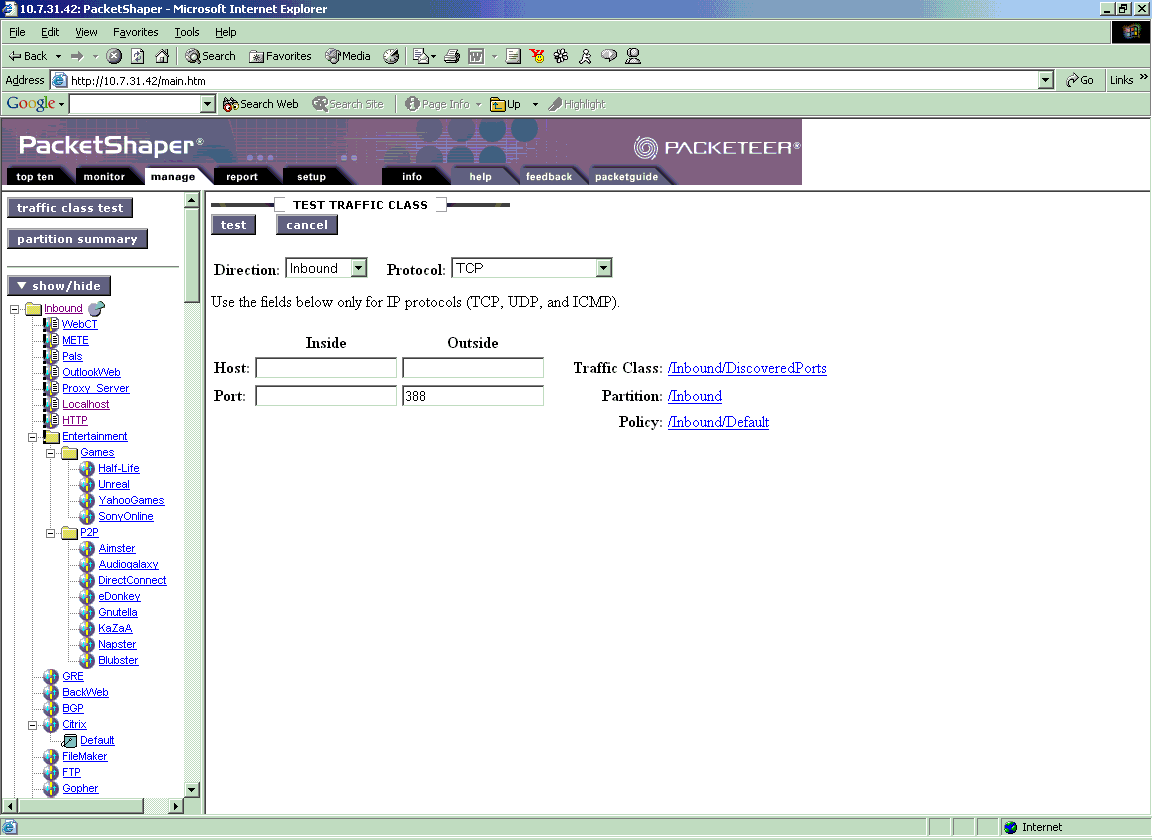This screenshot has width=1152, height=840.
Task: Click the Stop loading icon
Action: 114,56
